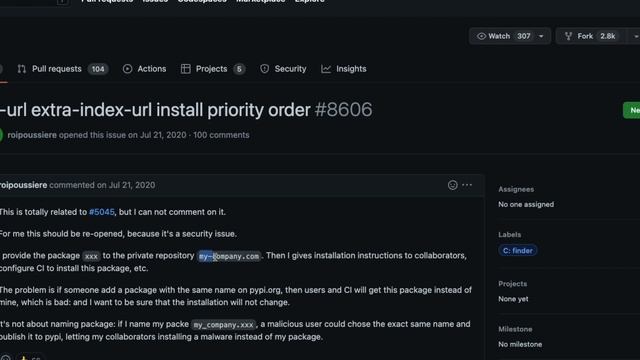Click the fork icon
This screenshot has width=640, height=360.
click(x=568, y=36)
